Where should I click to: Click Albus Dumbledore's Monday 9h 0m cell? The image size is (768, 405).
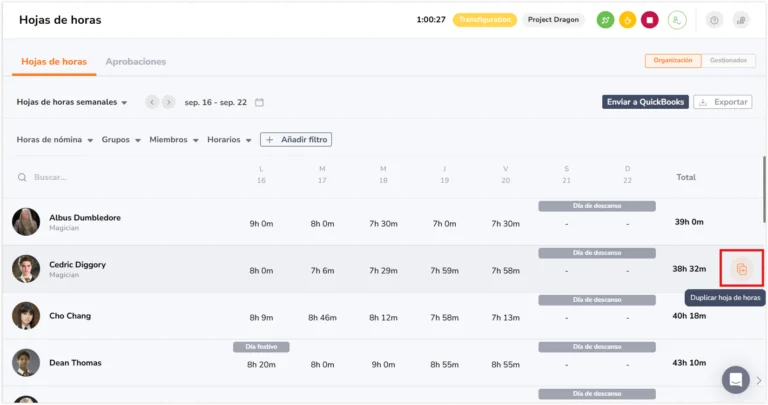pyautogui.click(x=261, y=224)
